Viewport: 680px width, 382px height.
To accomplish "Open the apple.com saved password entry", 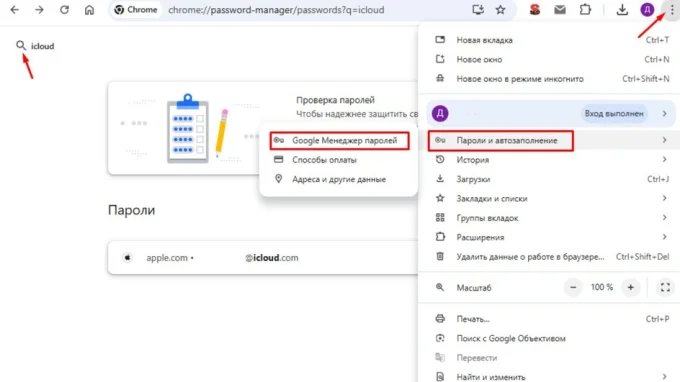I will point(263,258).
